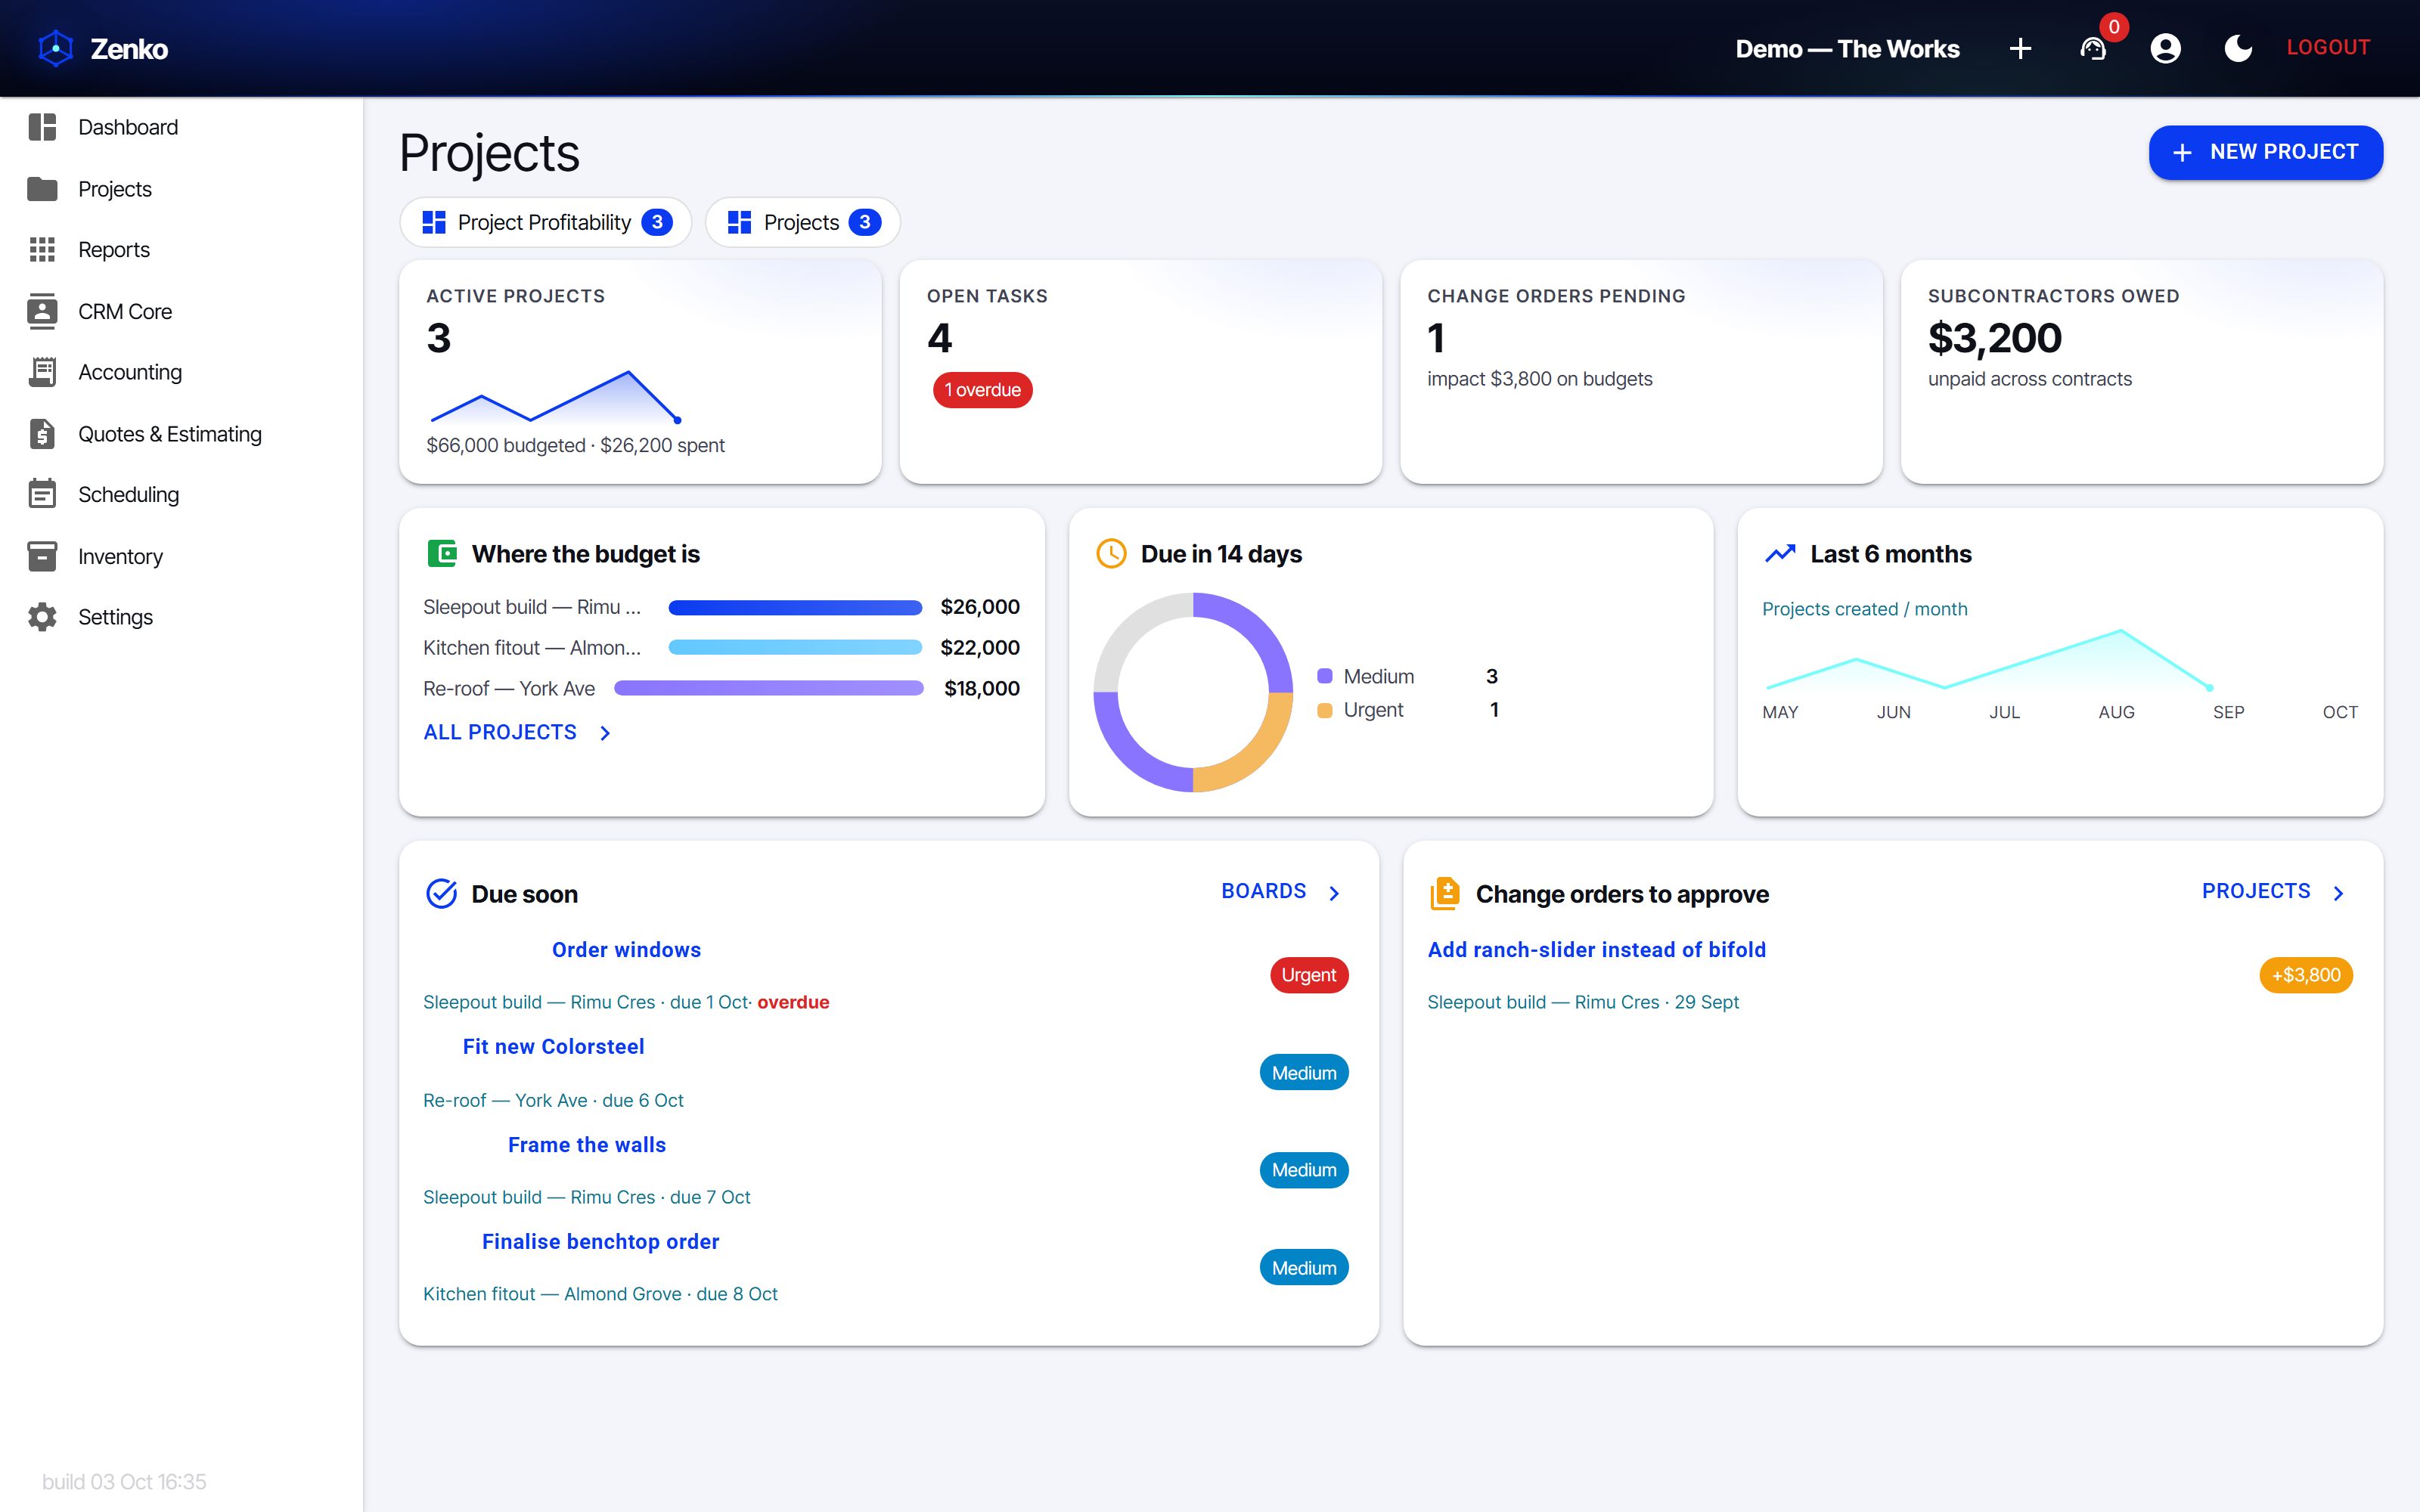The width and height of the screenshot is (2420, 1512).
Task: Click the Demo — The Works company name
Action: [1847, 48]
